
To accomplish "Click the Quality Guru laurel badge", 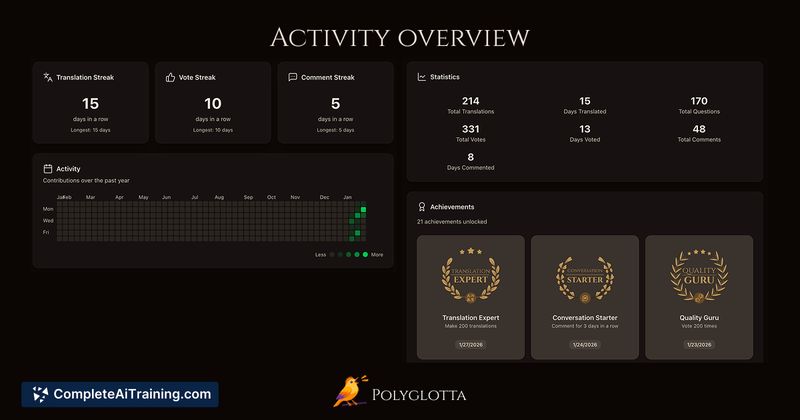I will (699, 276).
